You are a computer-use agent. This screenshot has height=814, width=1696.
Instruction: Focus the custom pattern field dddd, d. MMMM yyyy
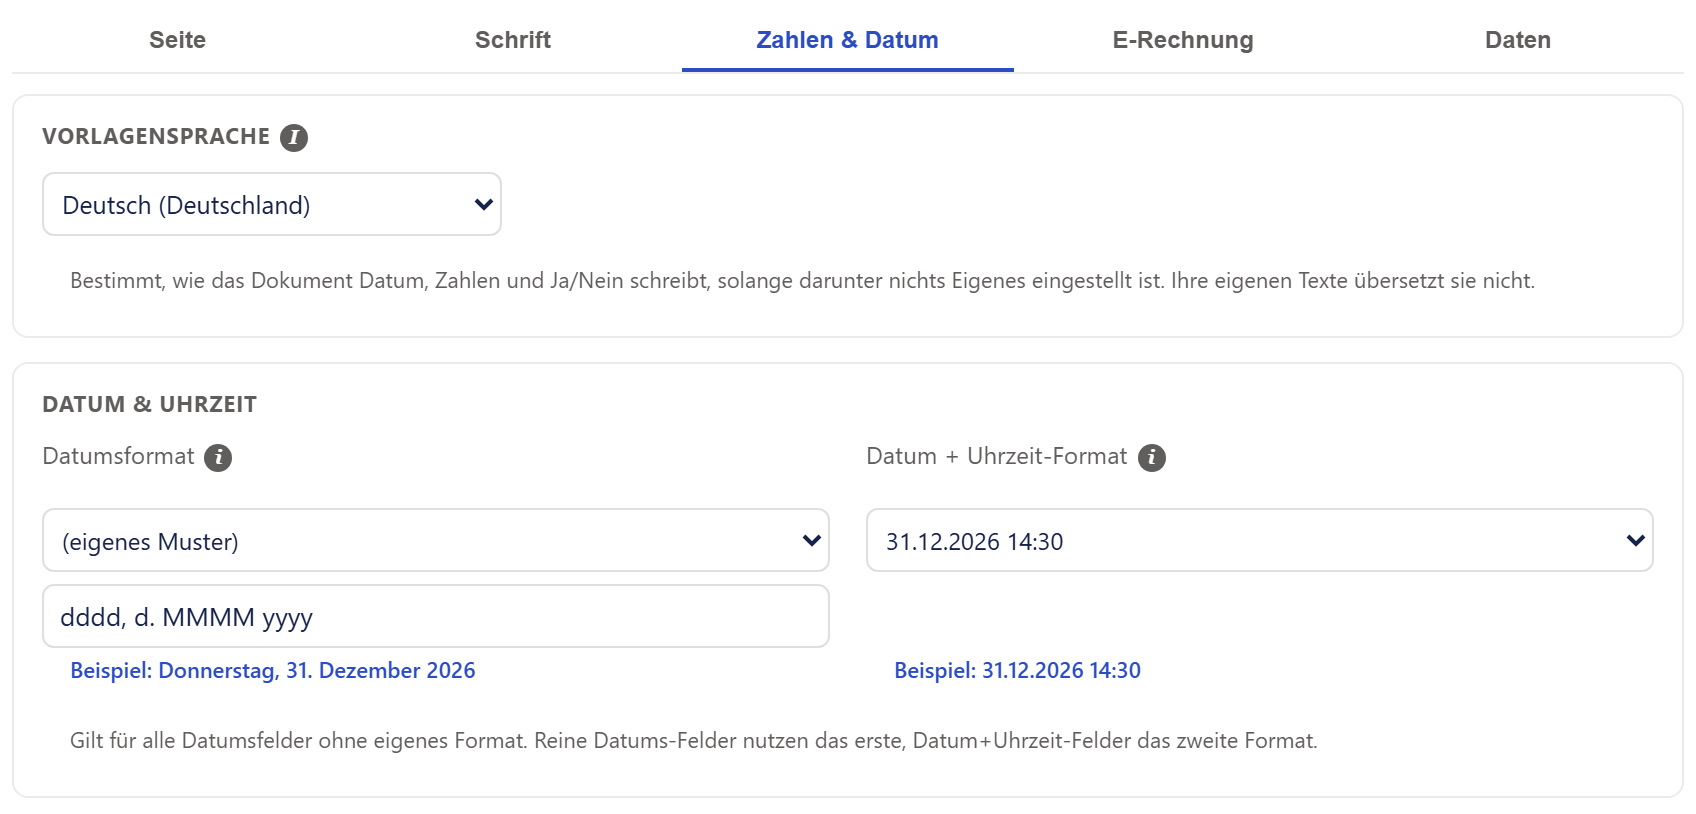pyautogui.click(x=436, y=616)
